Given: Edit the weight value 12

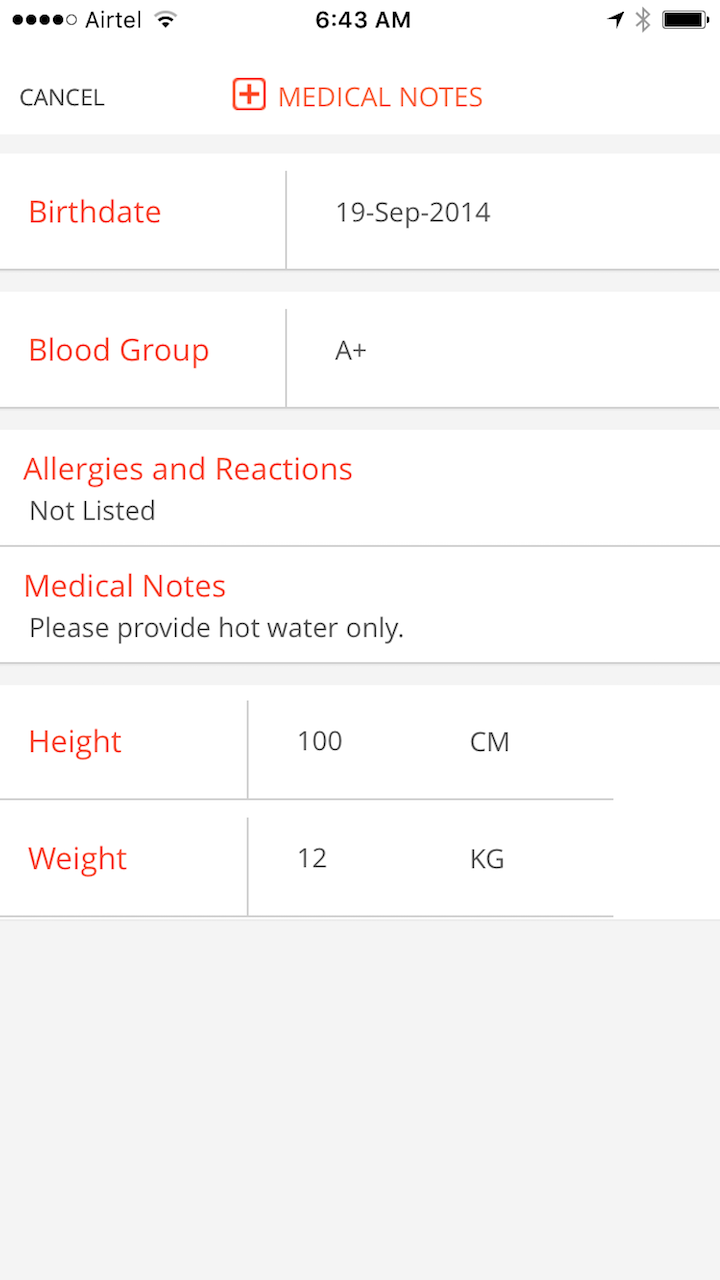Looking at the screenshot, I should 312,858.
